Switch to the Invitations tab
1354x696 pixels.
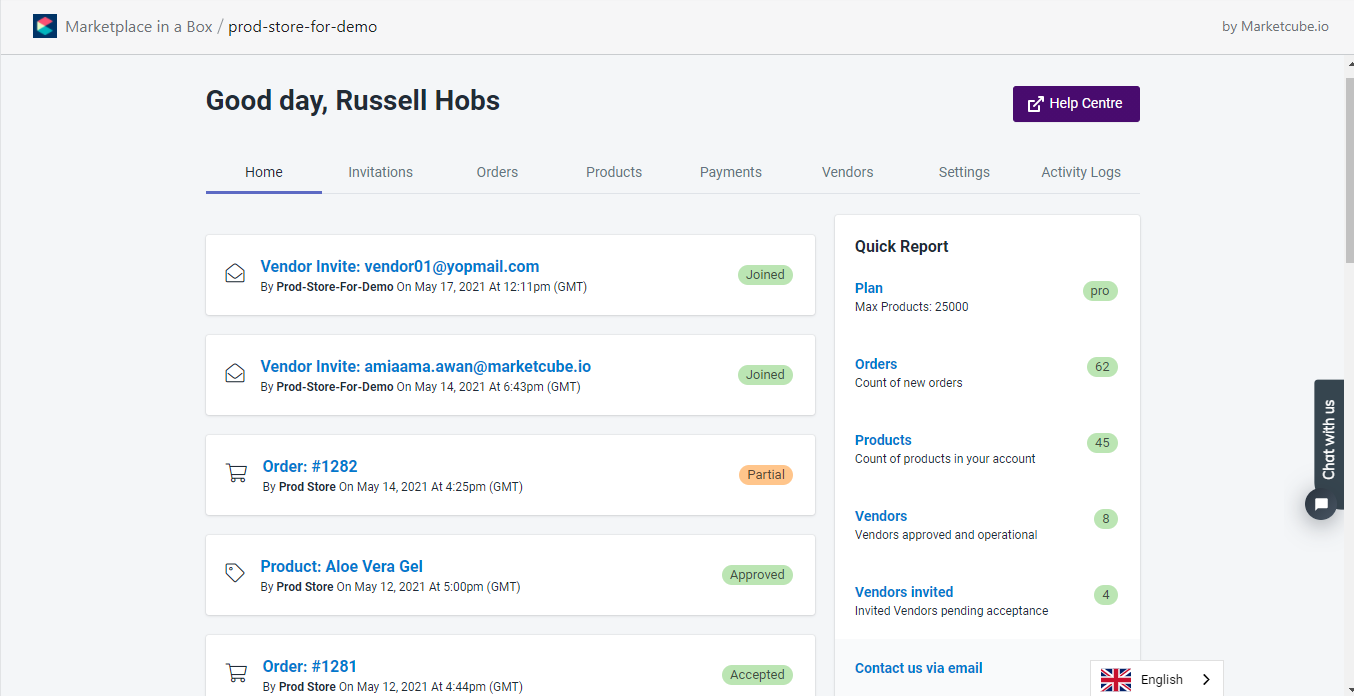[380, 172]
